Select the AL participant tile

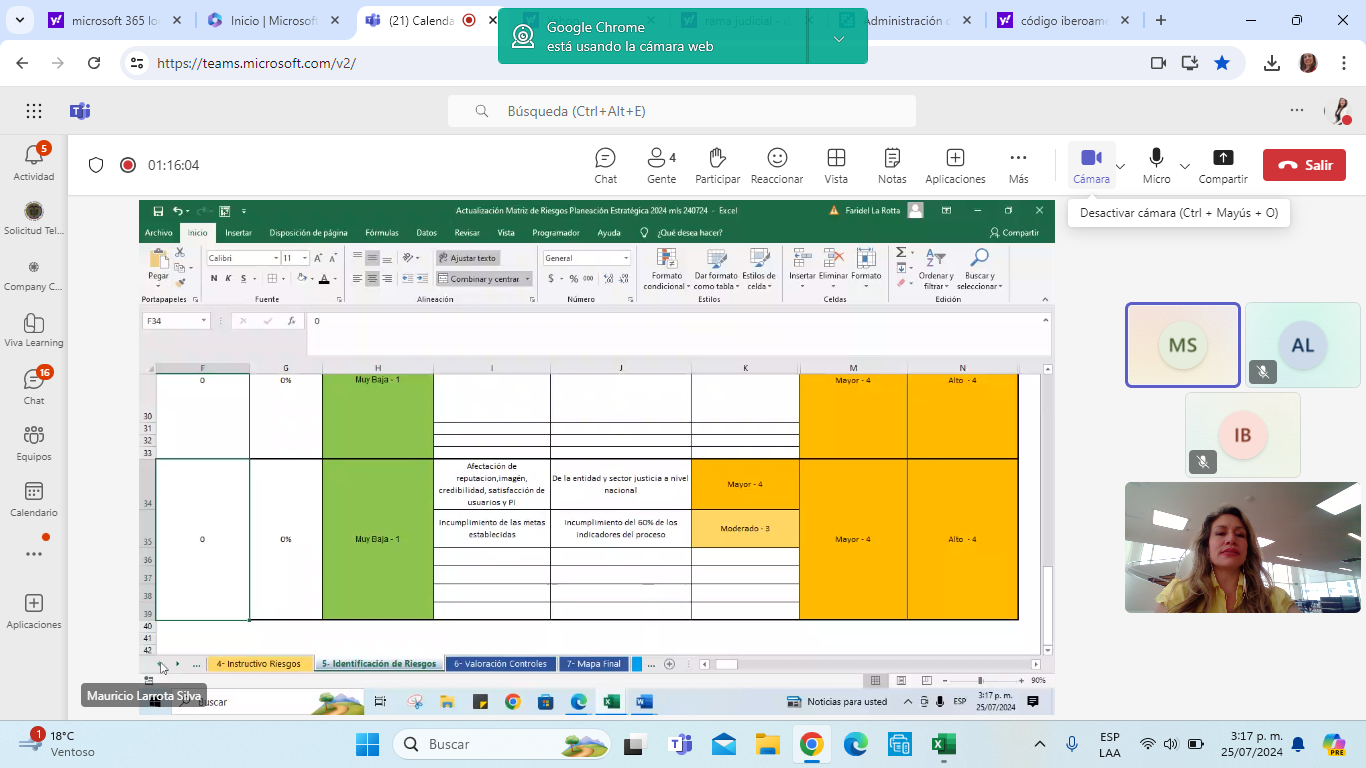1303,345
